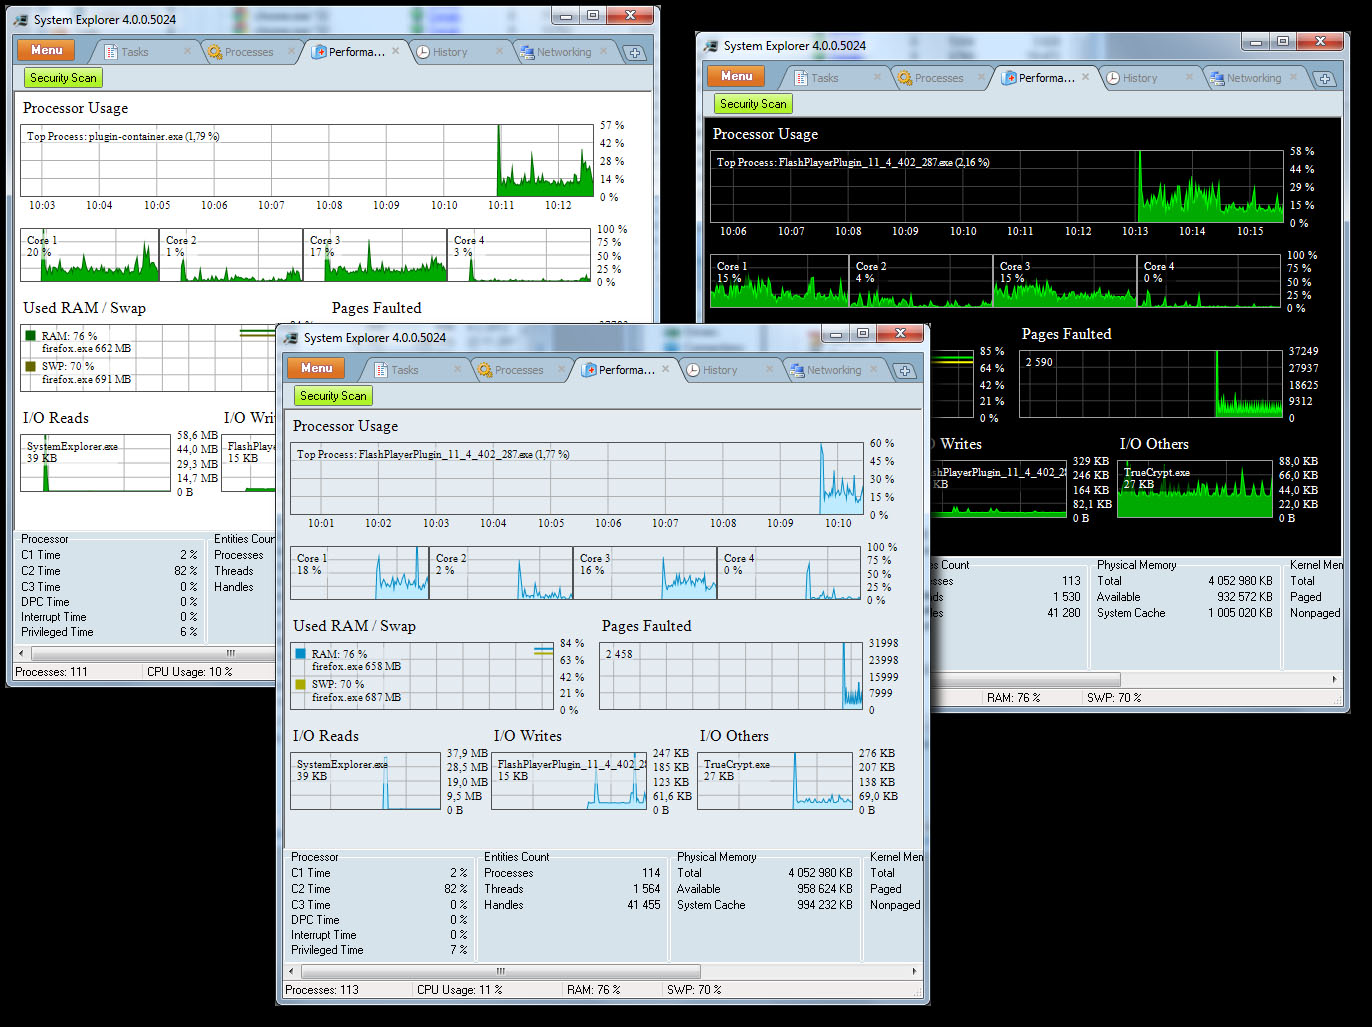
Task: Switch to Tasks tab in the front window
Action: coord(404,370)
